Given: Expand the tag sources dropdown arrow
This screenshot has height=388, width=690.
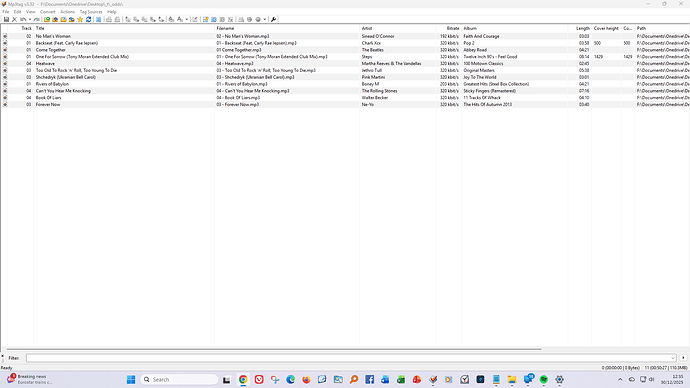Looking at the screenshot, I should [264, 19].
